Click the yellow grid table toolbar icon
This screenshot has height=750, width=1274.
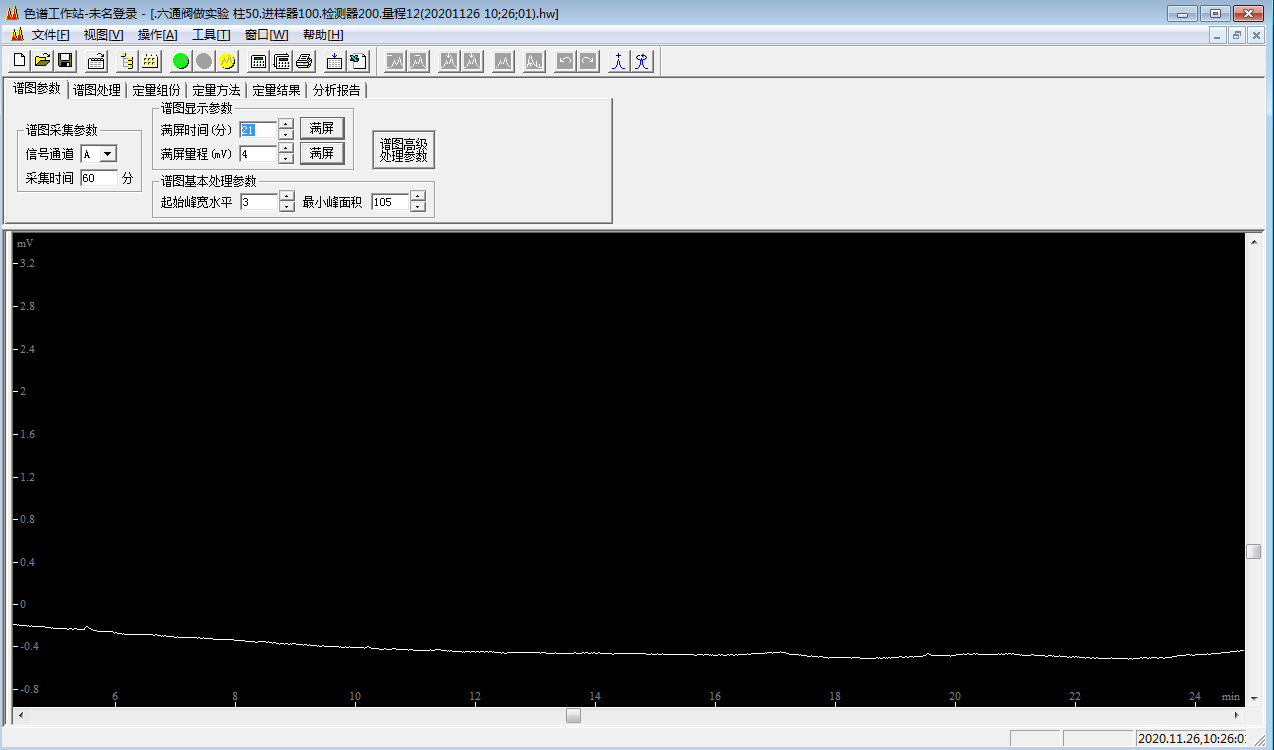(x=150, y=61)
